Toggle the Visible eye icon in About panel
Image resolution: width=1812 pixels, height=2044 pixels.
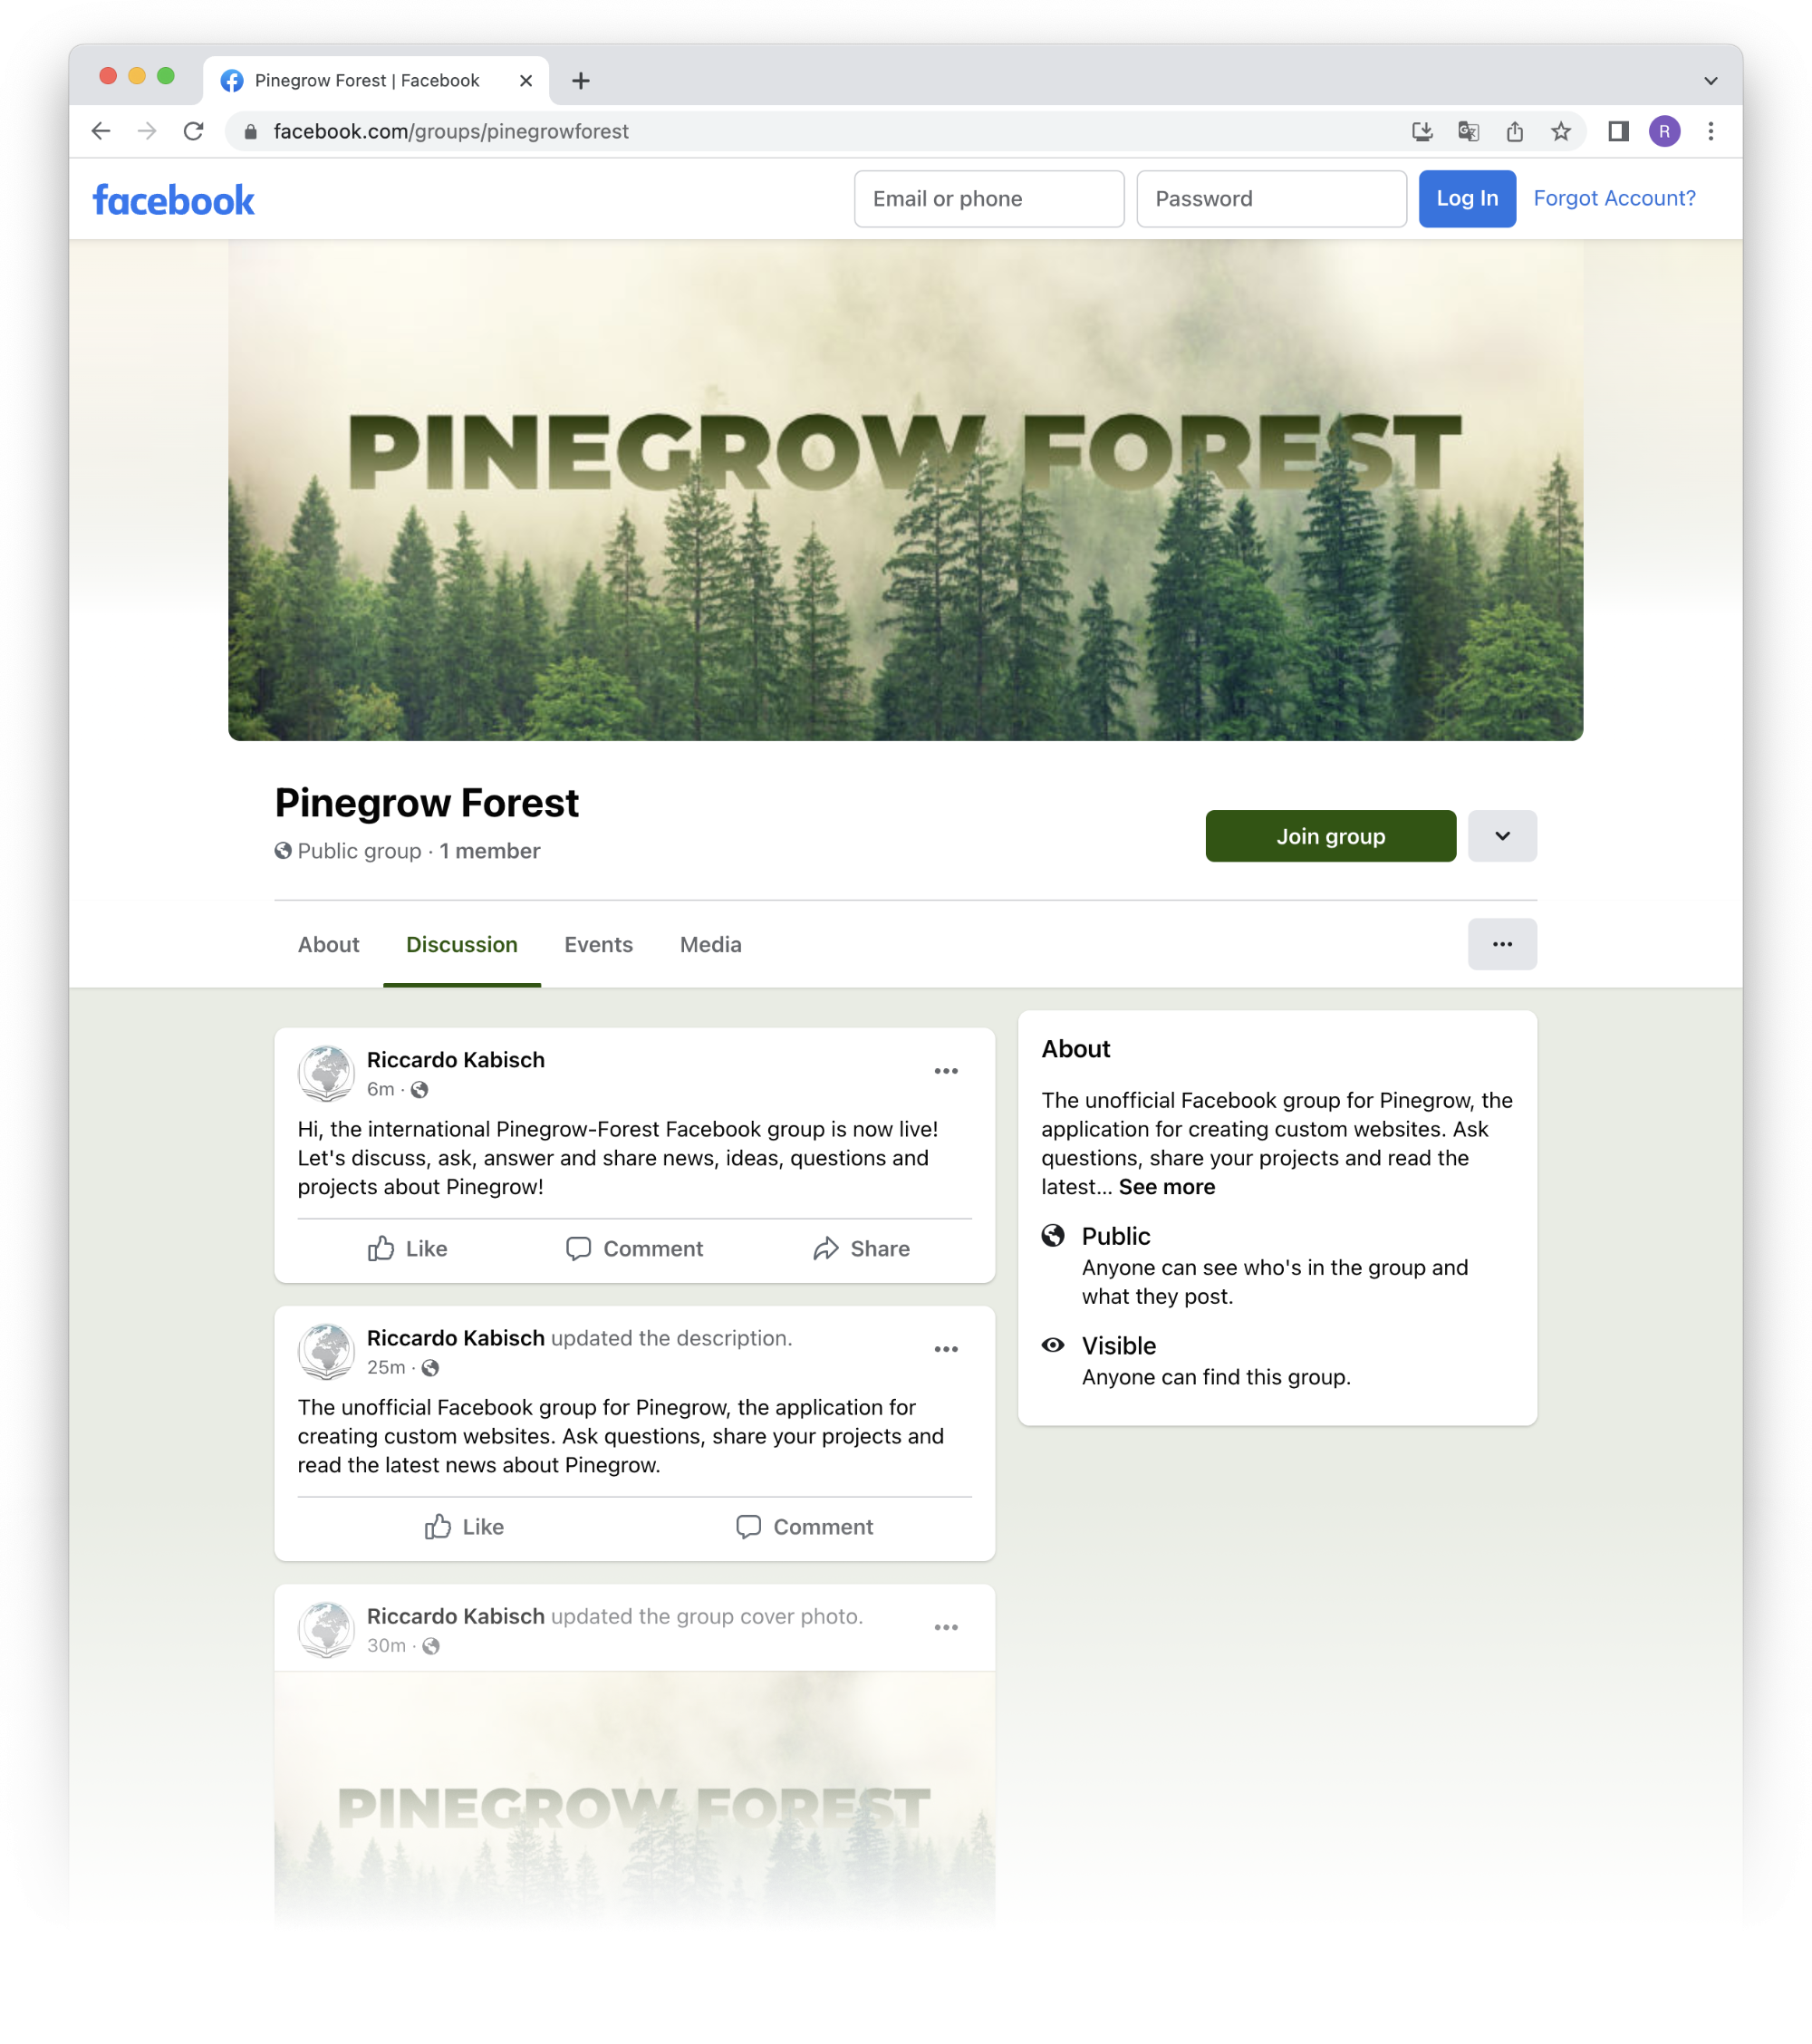pyautogui.click(x=1053, y=1345)
